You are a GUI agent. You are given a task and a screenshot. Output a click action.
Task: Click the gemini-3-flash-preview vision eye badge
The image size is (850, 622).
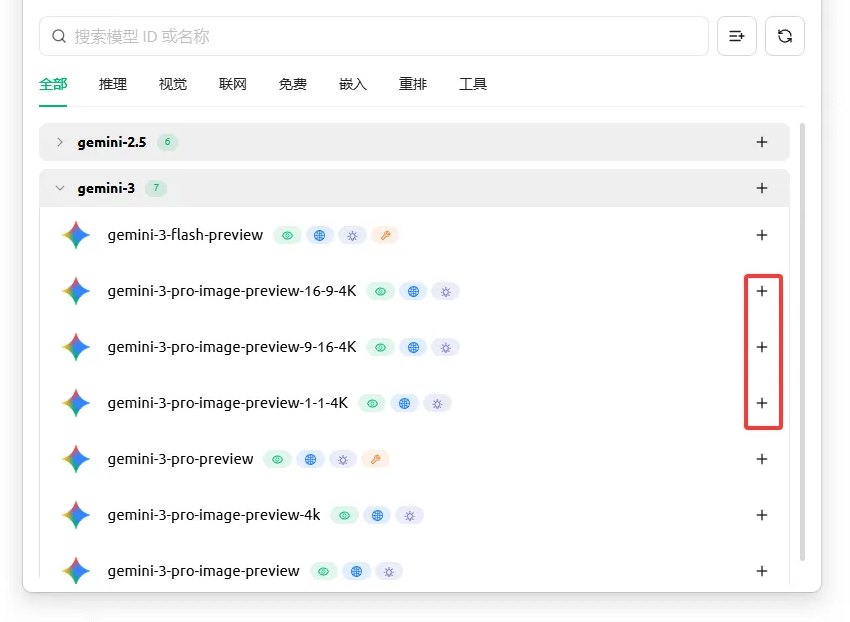[287, 235]
